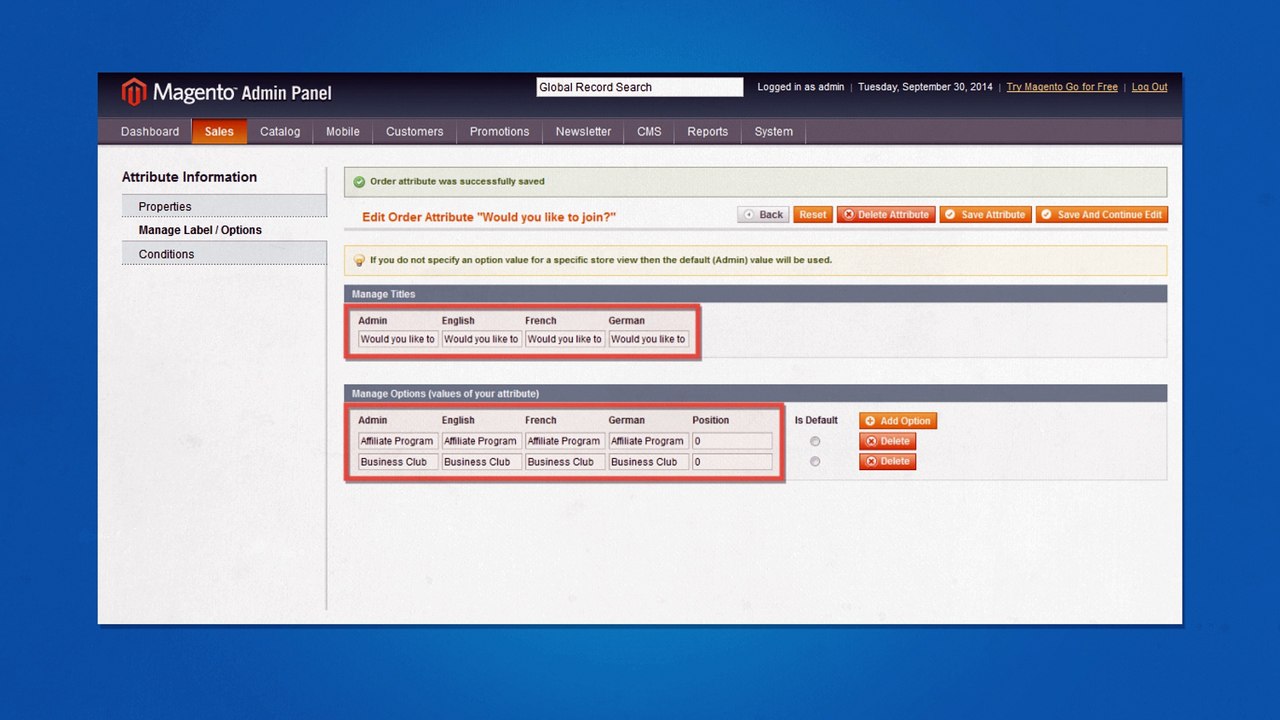Screen dimensions: 1280x720
Task: Click the Position column header
Action: (x=711, y=420)
